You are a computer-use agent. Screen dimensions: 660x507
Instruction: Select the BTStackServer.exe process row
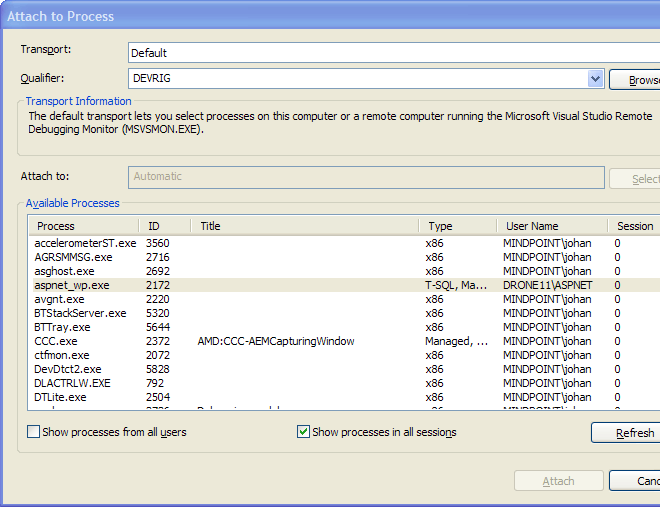(x=344, y=313)
